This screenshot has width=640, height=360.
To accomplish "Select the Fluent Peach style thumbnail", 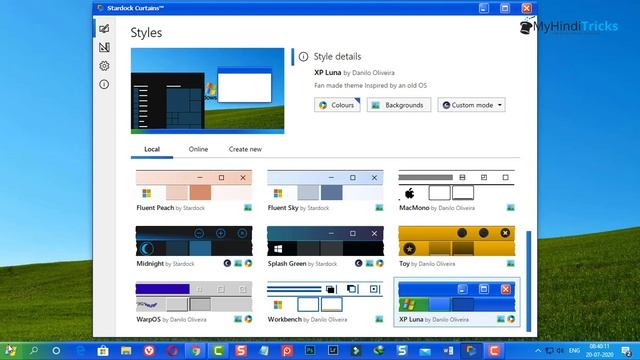I will pos(194,185).
